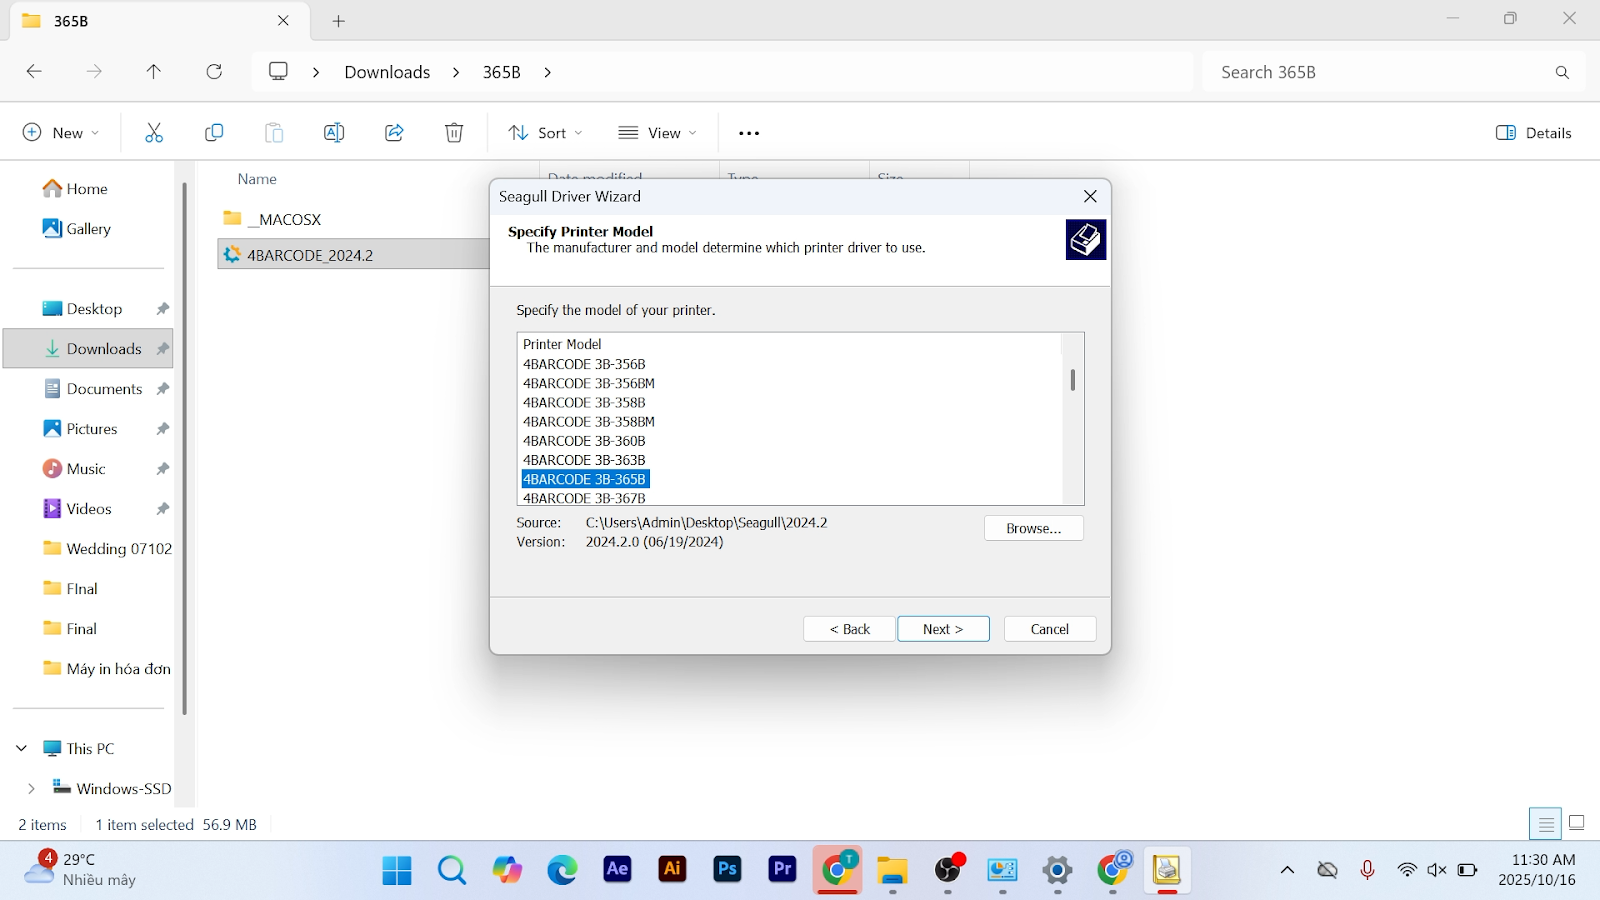Expand the chevron after Downloads in address bar
This screenshot has width=1600, height=900.
(x=456, y=72)
